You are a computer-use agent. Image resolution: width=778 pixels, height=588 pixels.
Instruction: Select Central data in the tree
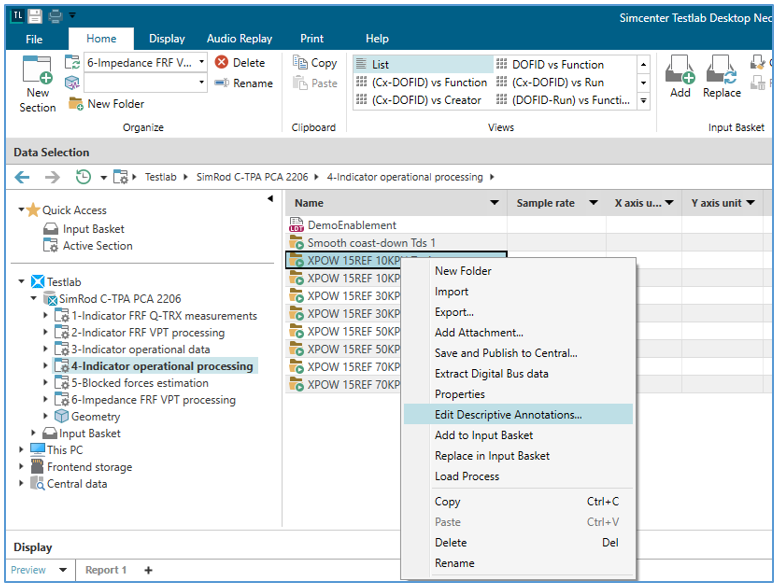click(76, 484)
